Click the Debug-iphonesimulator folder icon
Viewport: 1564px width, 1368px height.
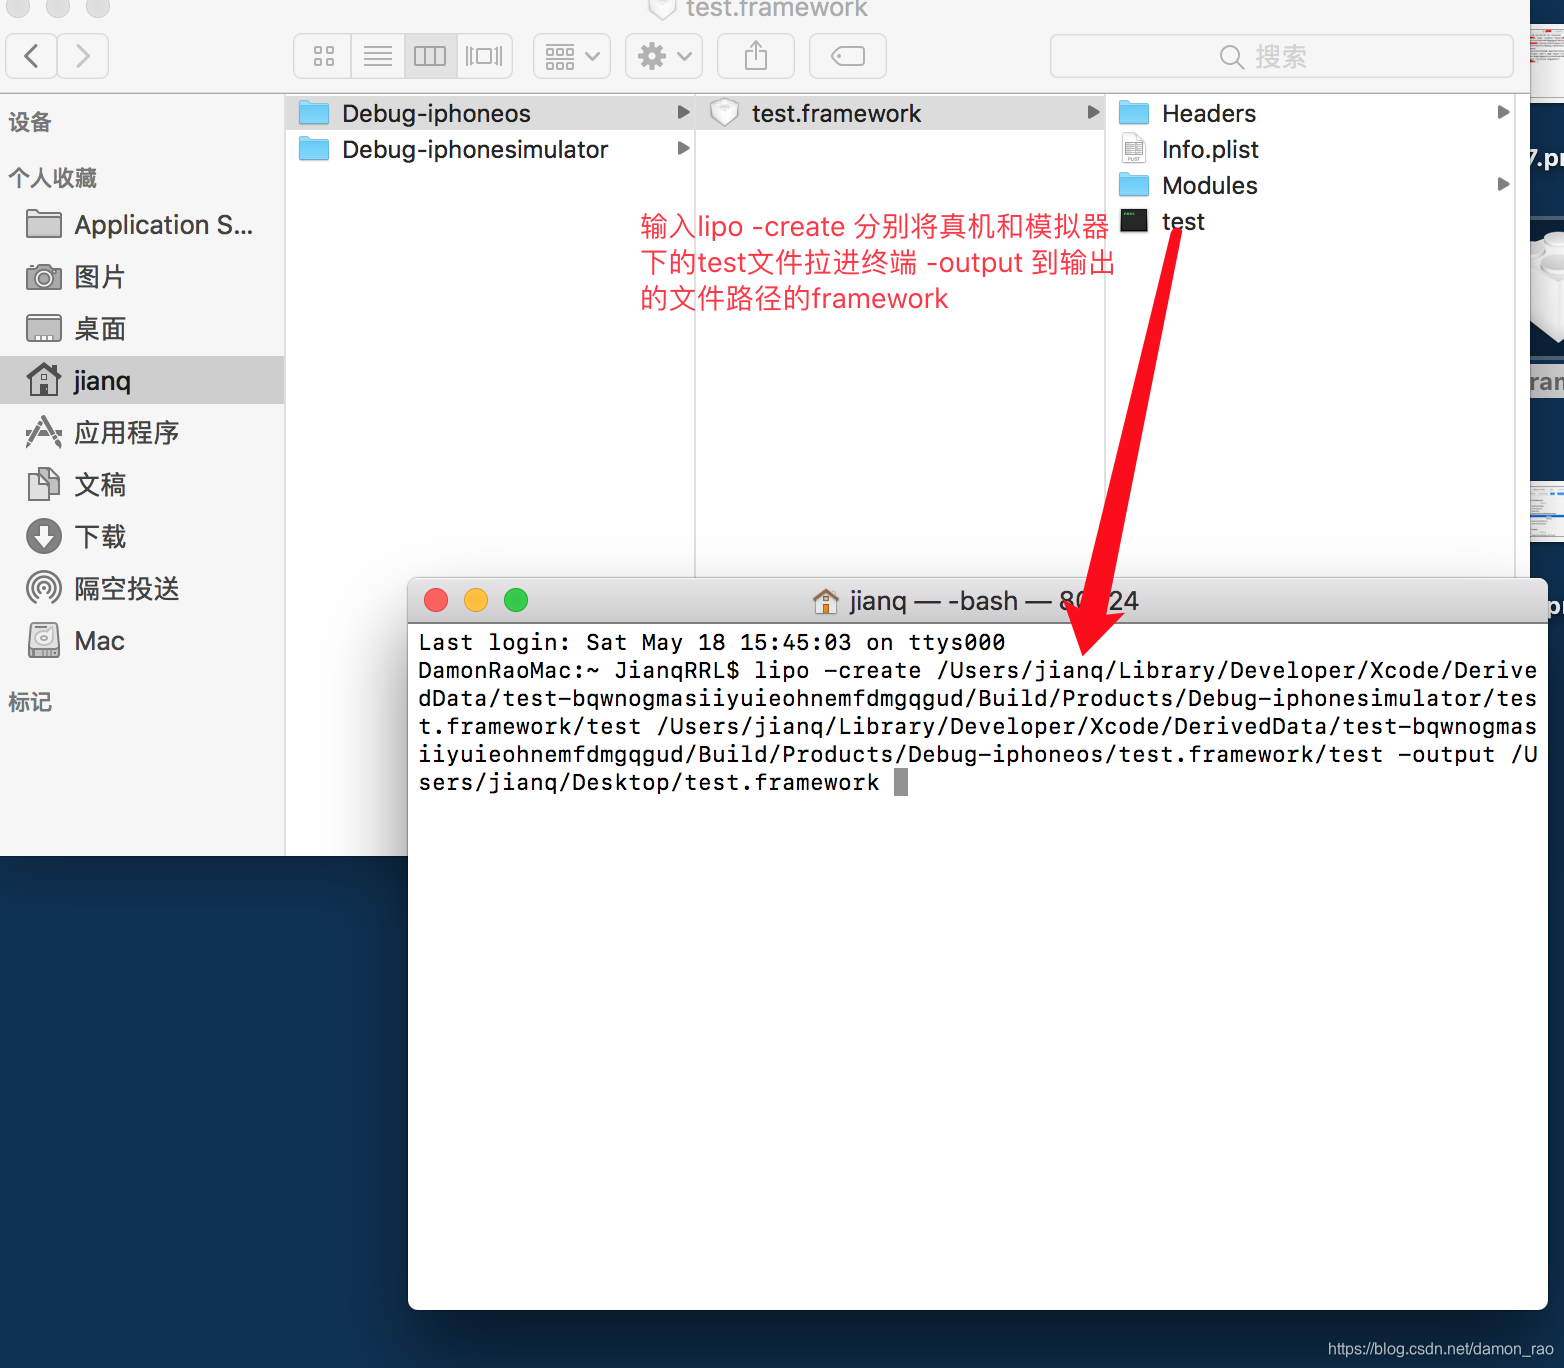pos(314,148)
